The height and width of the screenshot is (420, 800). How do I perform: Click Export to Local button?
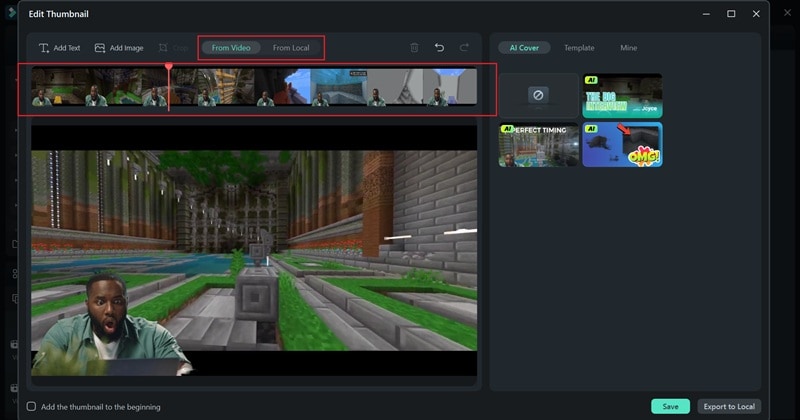click(729, 406)
